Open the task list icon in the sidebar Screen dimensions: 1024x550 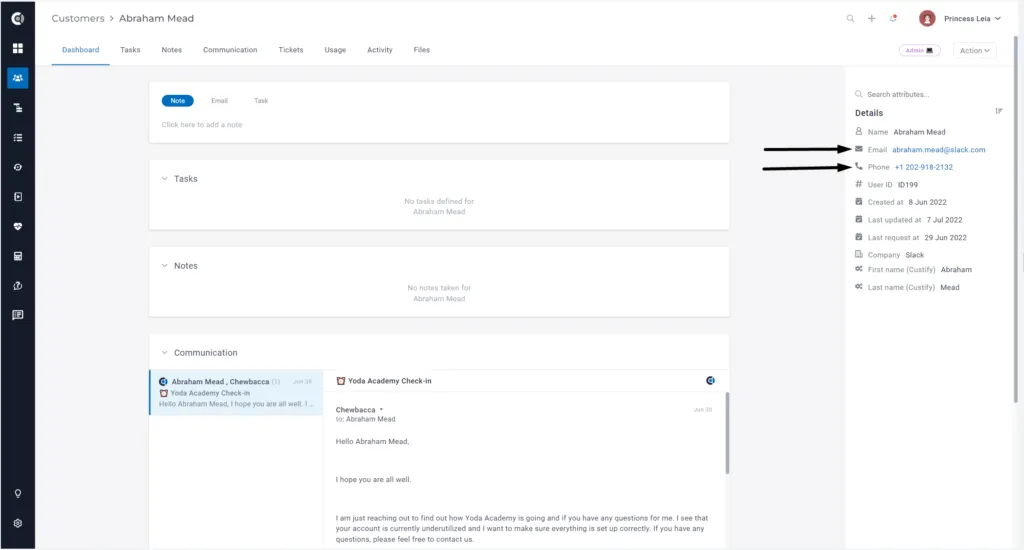pyautogui.click(x=18, y=137)
